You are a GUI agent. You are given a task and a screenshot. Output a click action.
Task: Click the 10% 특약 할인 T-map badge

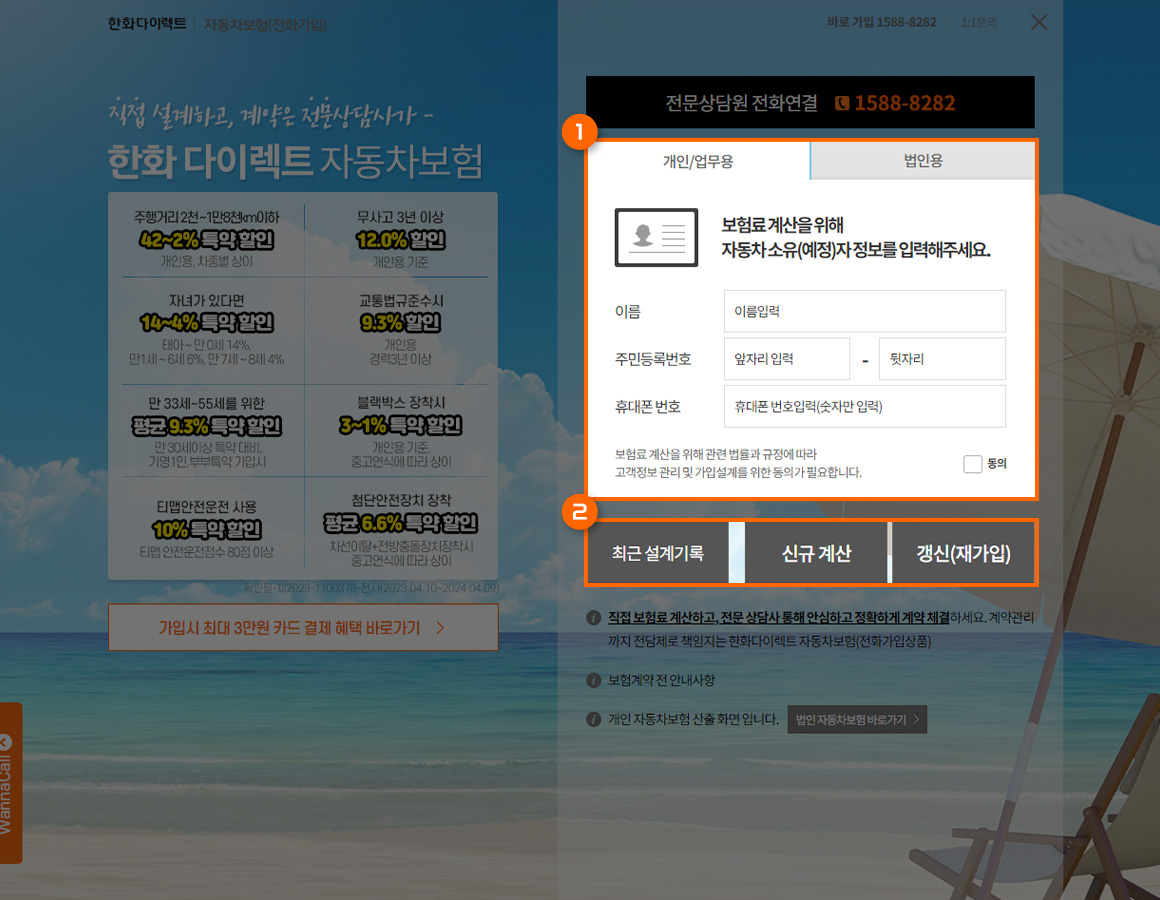[x=206, y=529]
